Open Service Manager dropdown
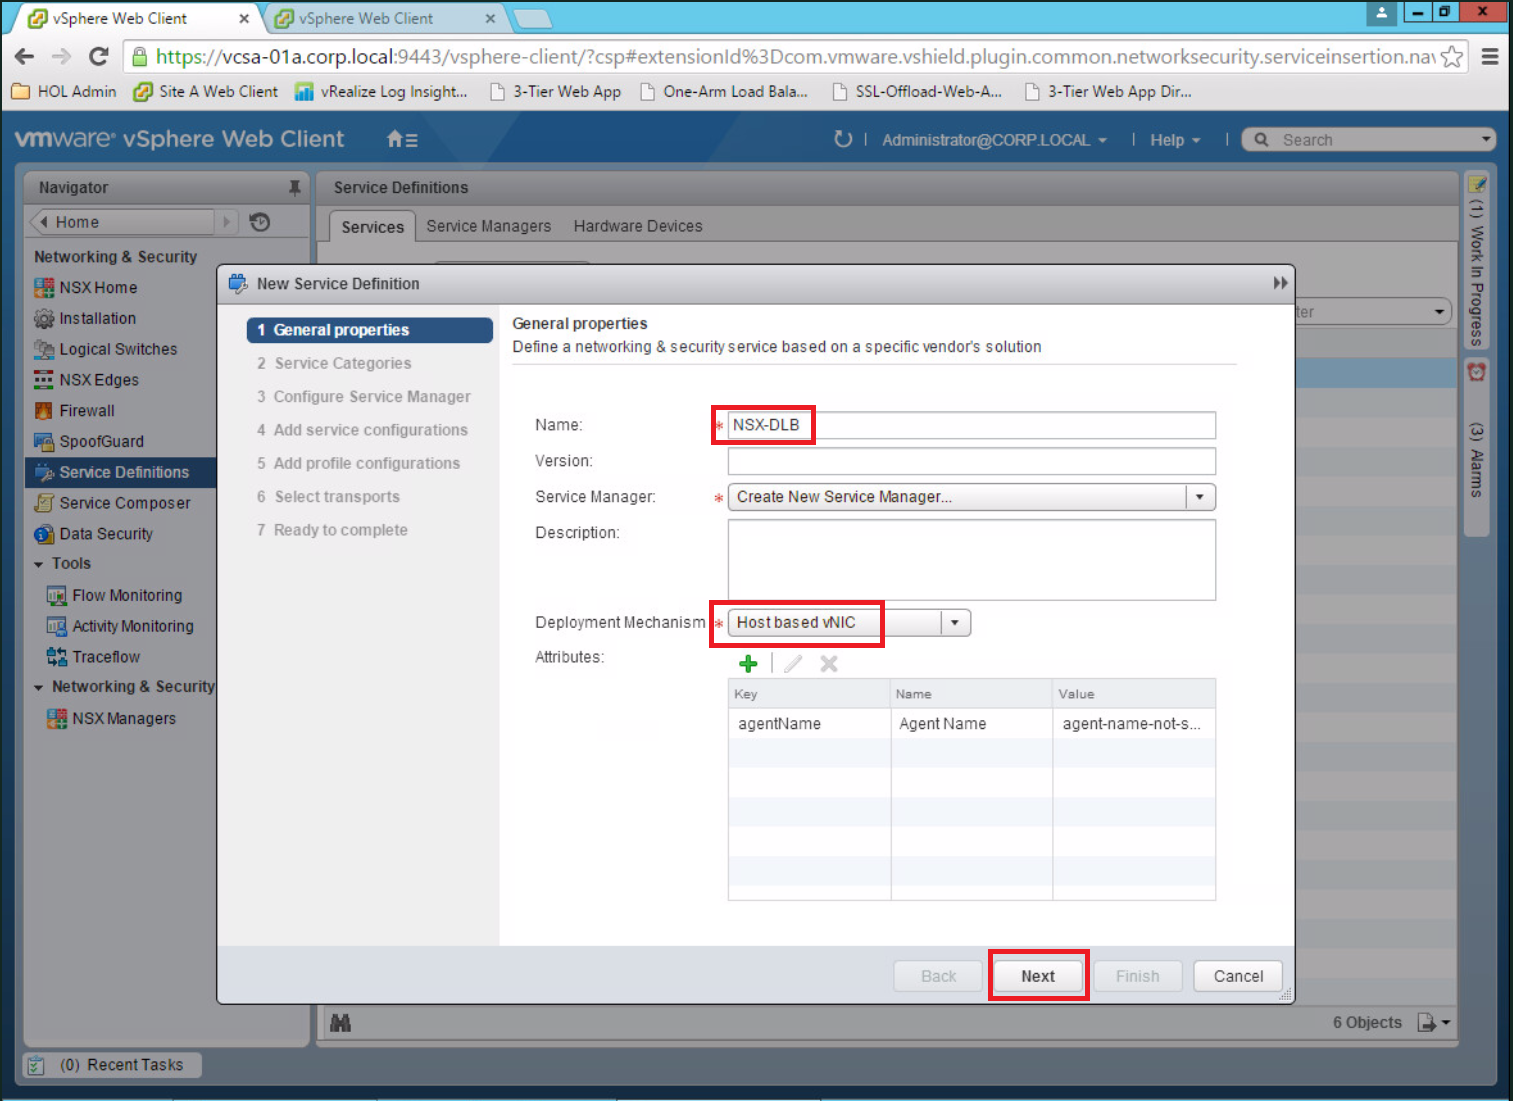The height and width of the screenshot is (1101, 1513). point(1200,497)
